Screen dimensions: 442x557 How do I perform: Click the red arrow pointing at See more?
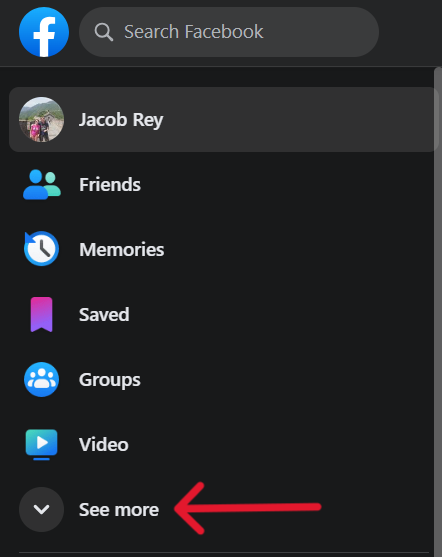pyautogui.click(x=248, y=508)
